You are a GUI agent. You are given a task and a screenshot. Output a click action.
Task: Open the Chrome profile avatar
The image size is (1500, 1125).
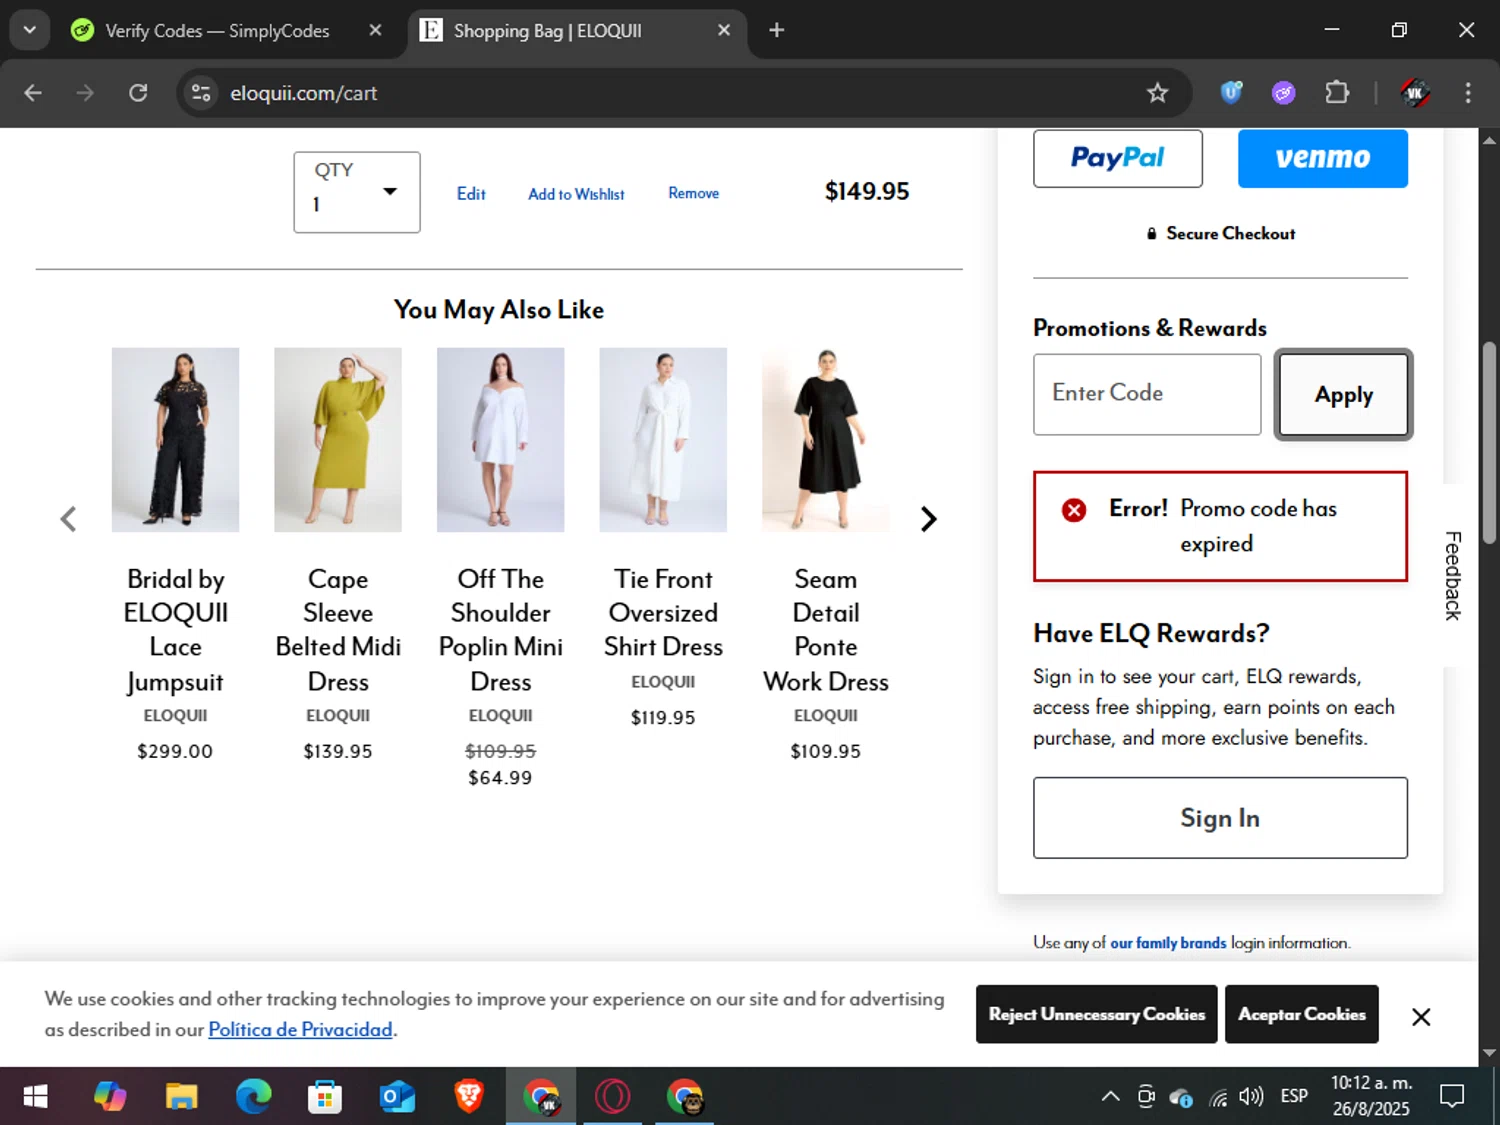[x=1414, y=93]
